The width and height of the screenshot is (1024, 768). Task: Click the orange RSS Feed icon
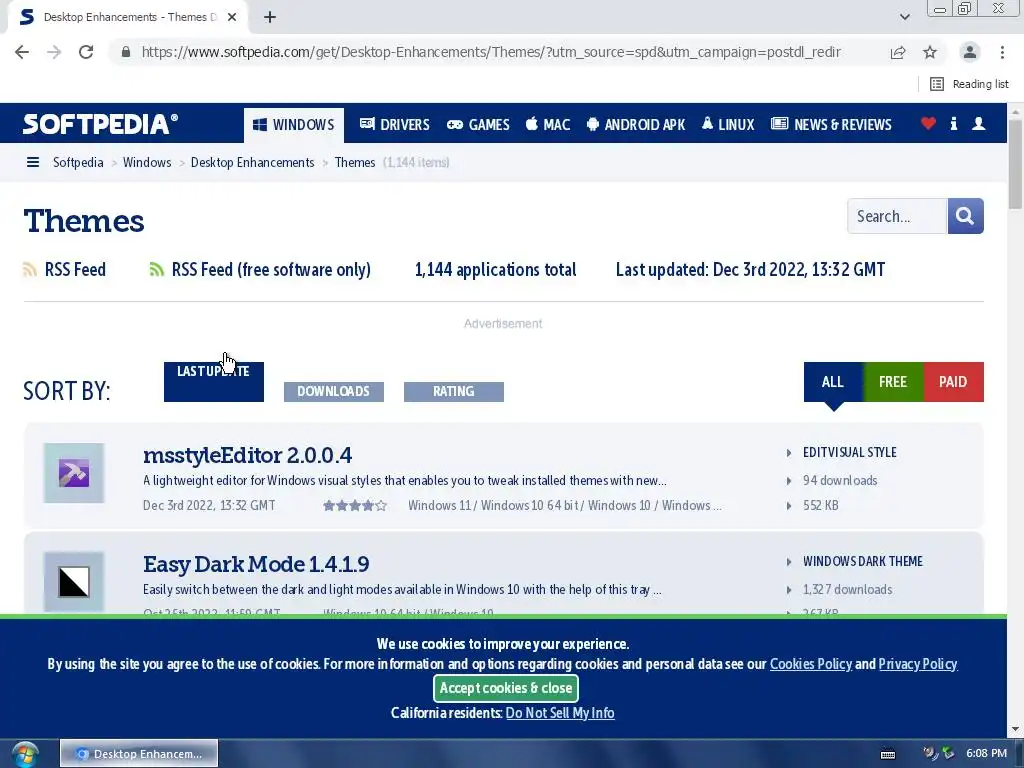[30, 269]
